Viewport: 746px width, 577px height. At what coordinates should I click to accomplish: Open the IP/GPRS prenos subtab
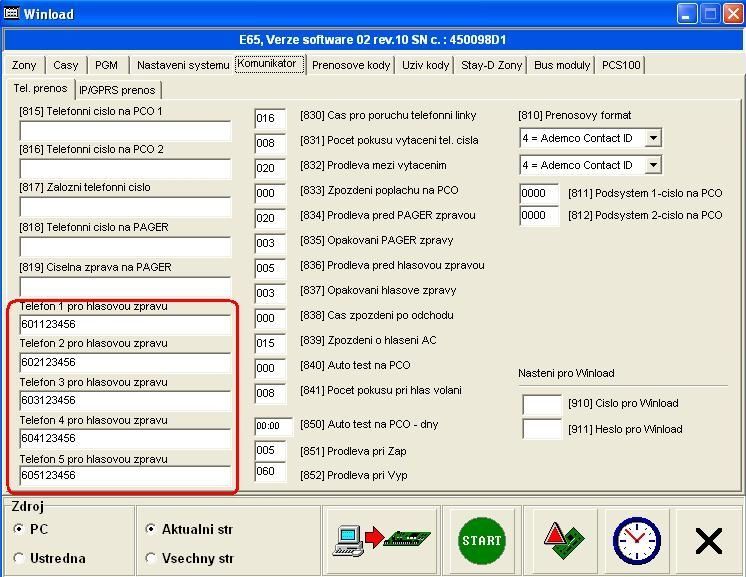tap(117, 90)
